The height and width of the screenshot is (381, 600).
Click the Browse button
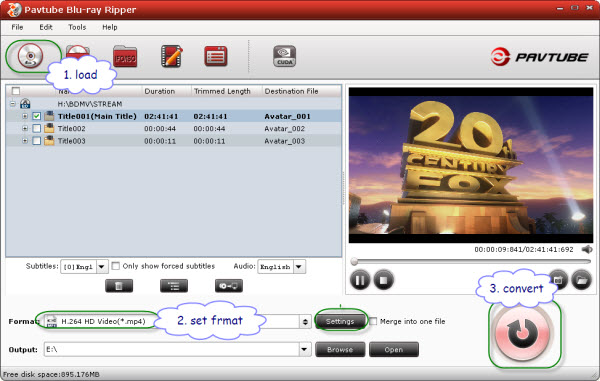point(340,349)
